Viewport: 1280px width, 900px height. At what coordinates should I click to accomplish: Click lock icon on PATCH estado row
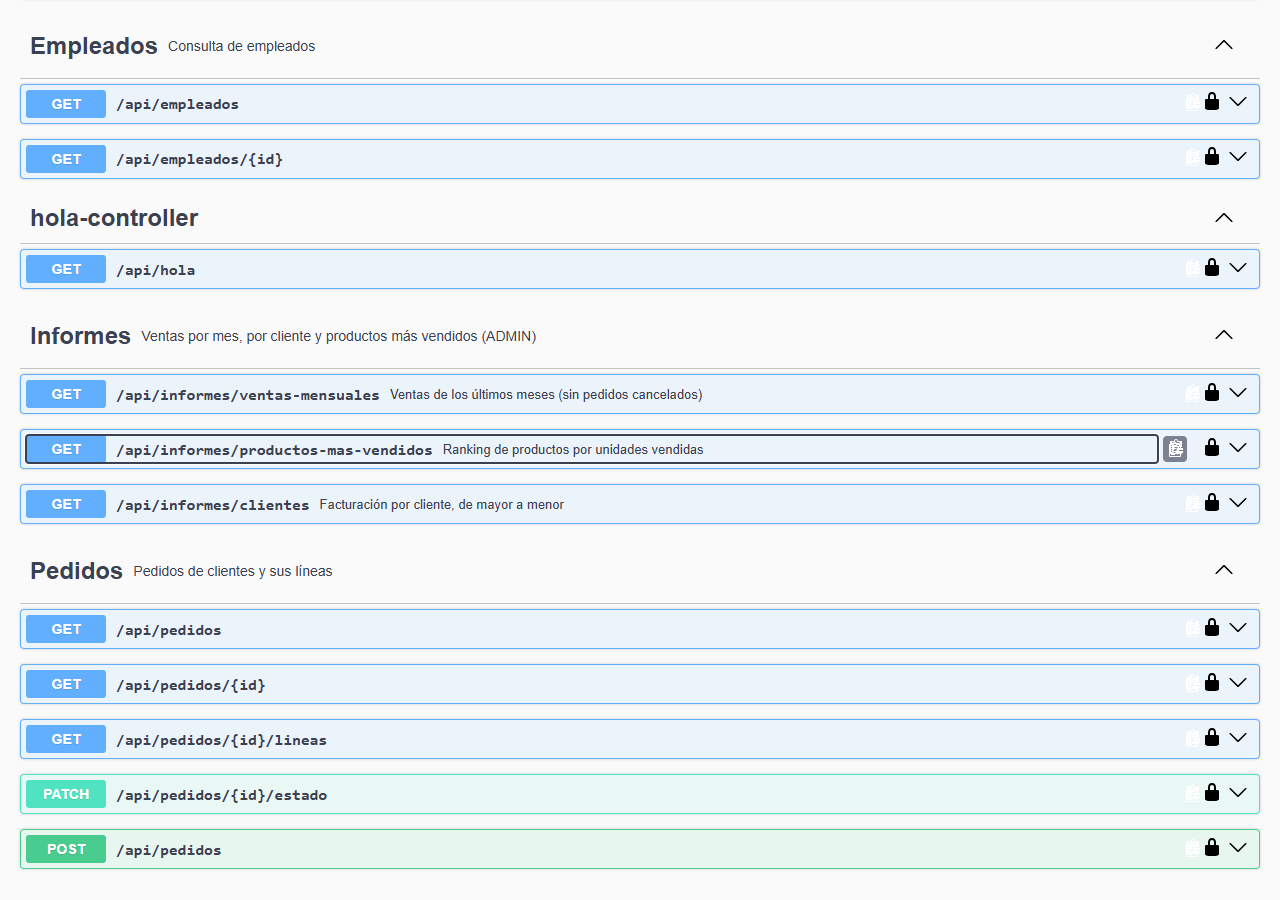tap(1212, 792)
